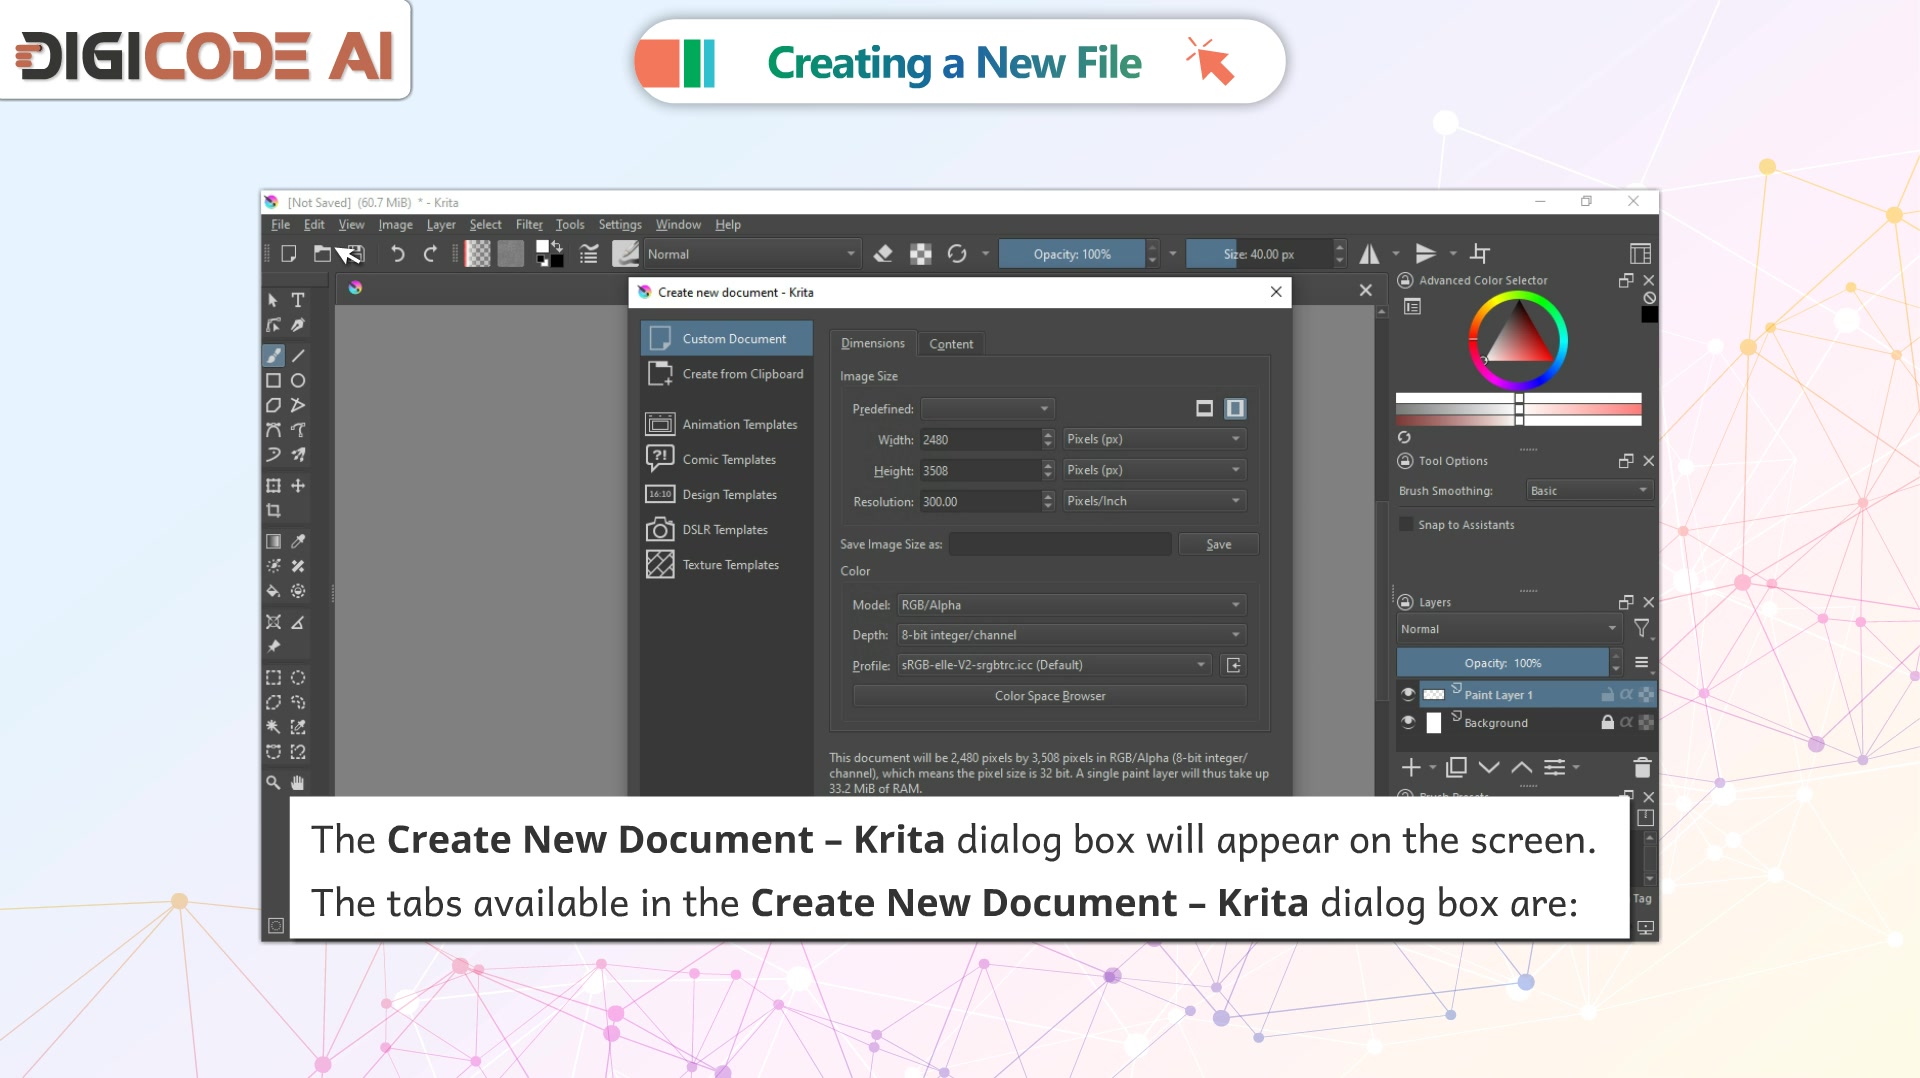Image resolution: width=1920 pixels, height=1078 pixels.
Task: Select the Ellipse shape tool
Action: point(298,381)
